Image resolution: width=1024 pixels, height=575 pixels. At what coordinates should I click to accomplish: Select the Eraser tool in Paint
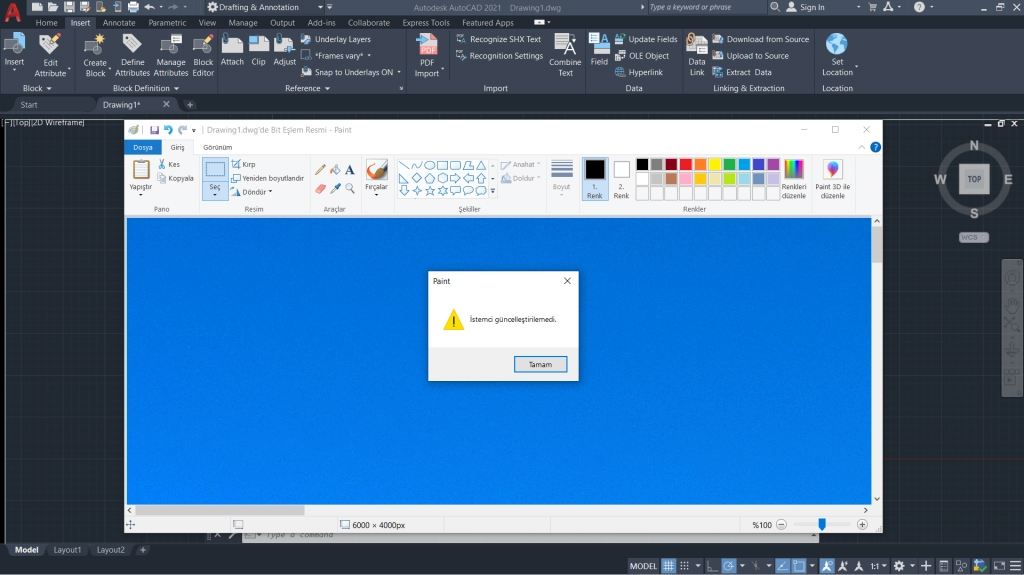[x=320, y=188]
